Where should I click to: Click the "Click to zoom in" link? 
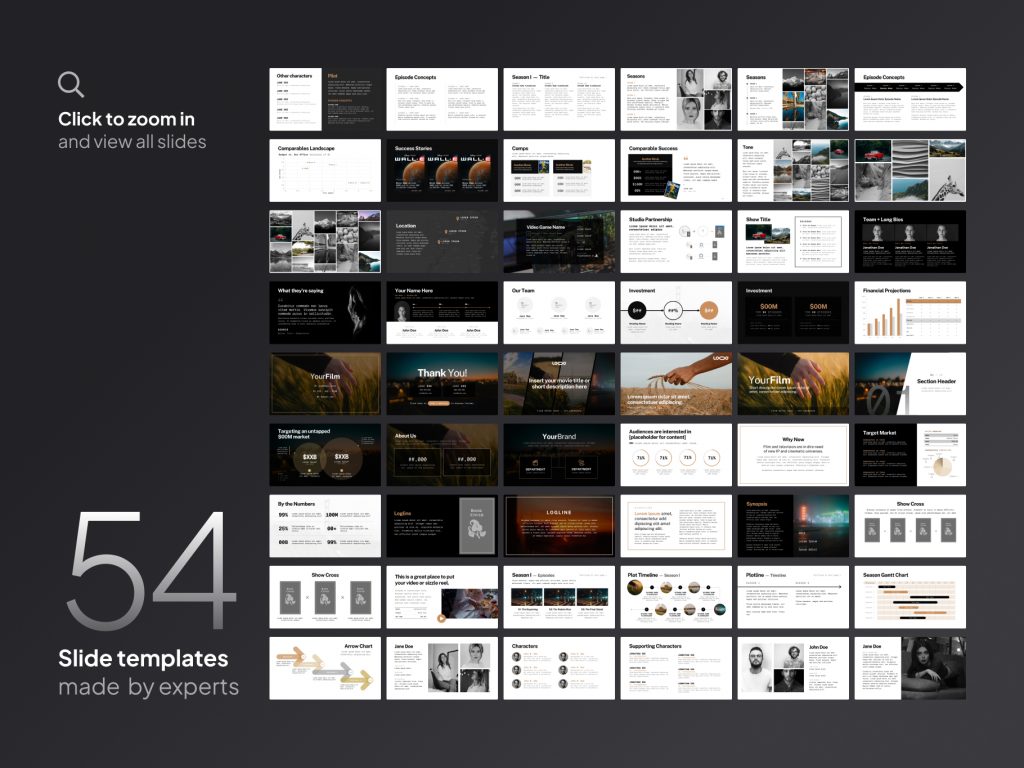click(124, 119)
